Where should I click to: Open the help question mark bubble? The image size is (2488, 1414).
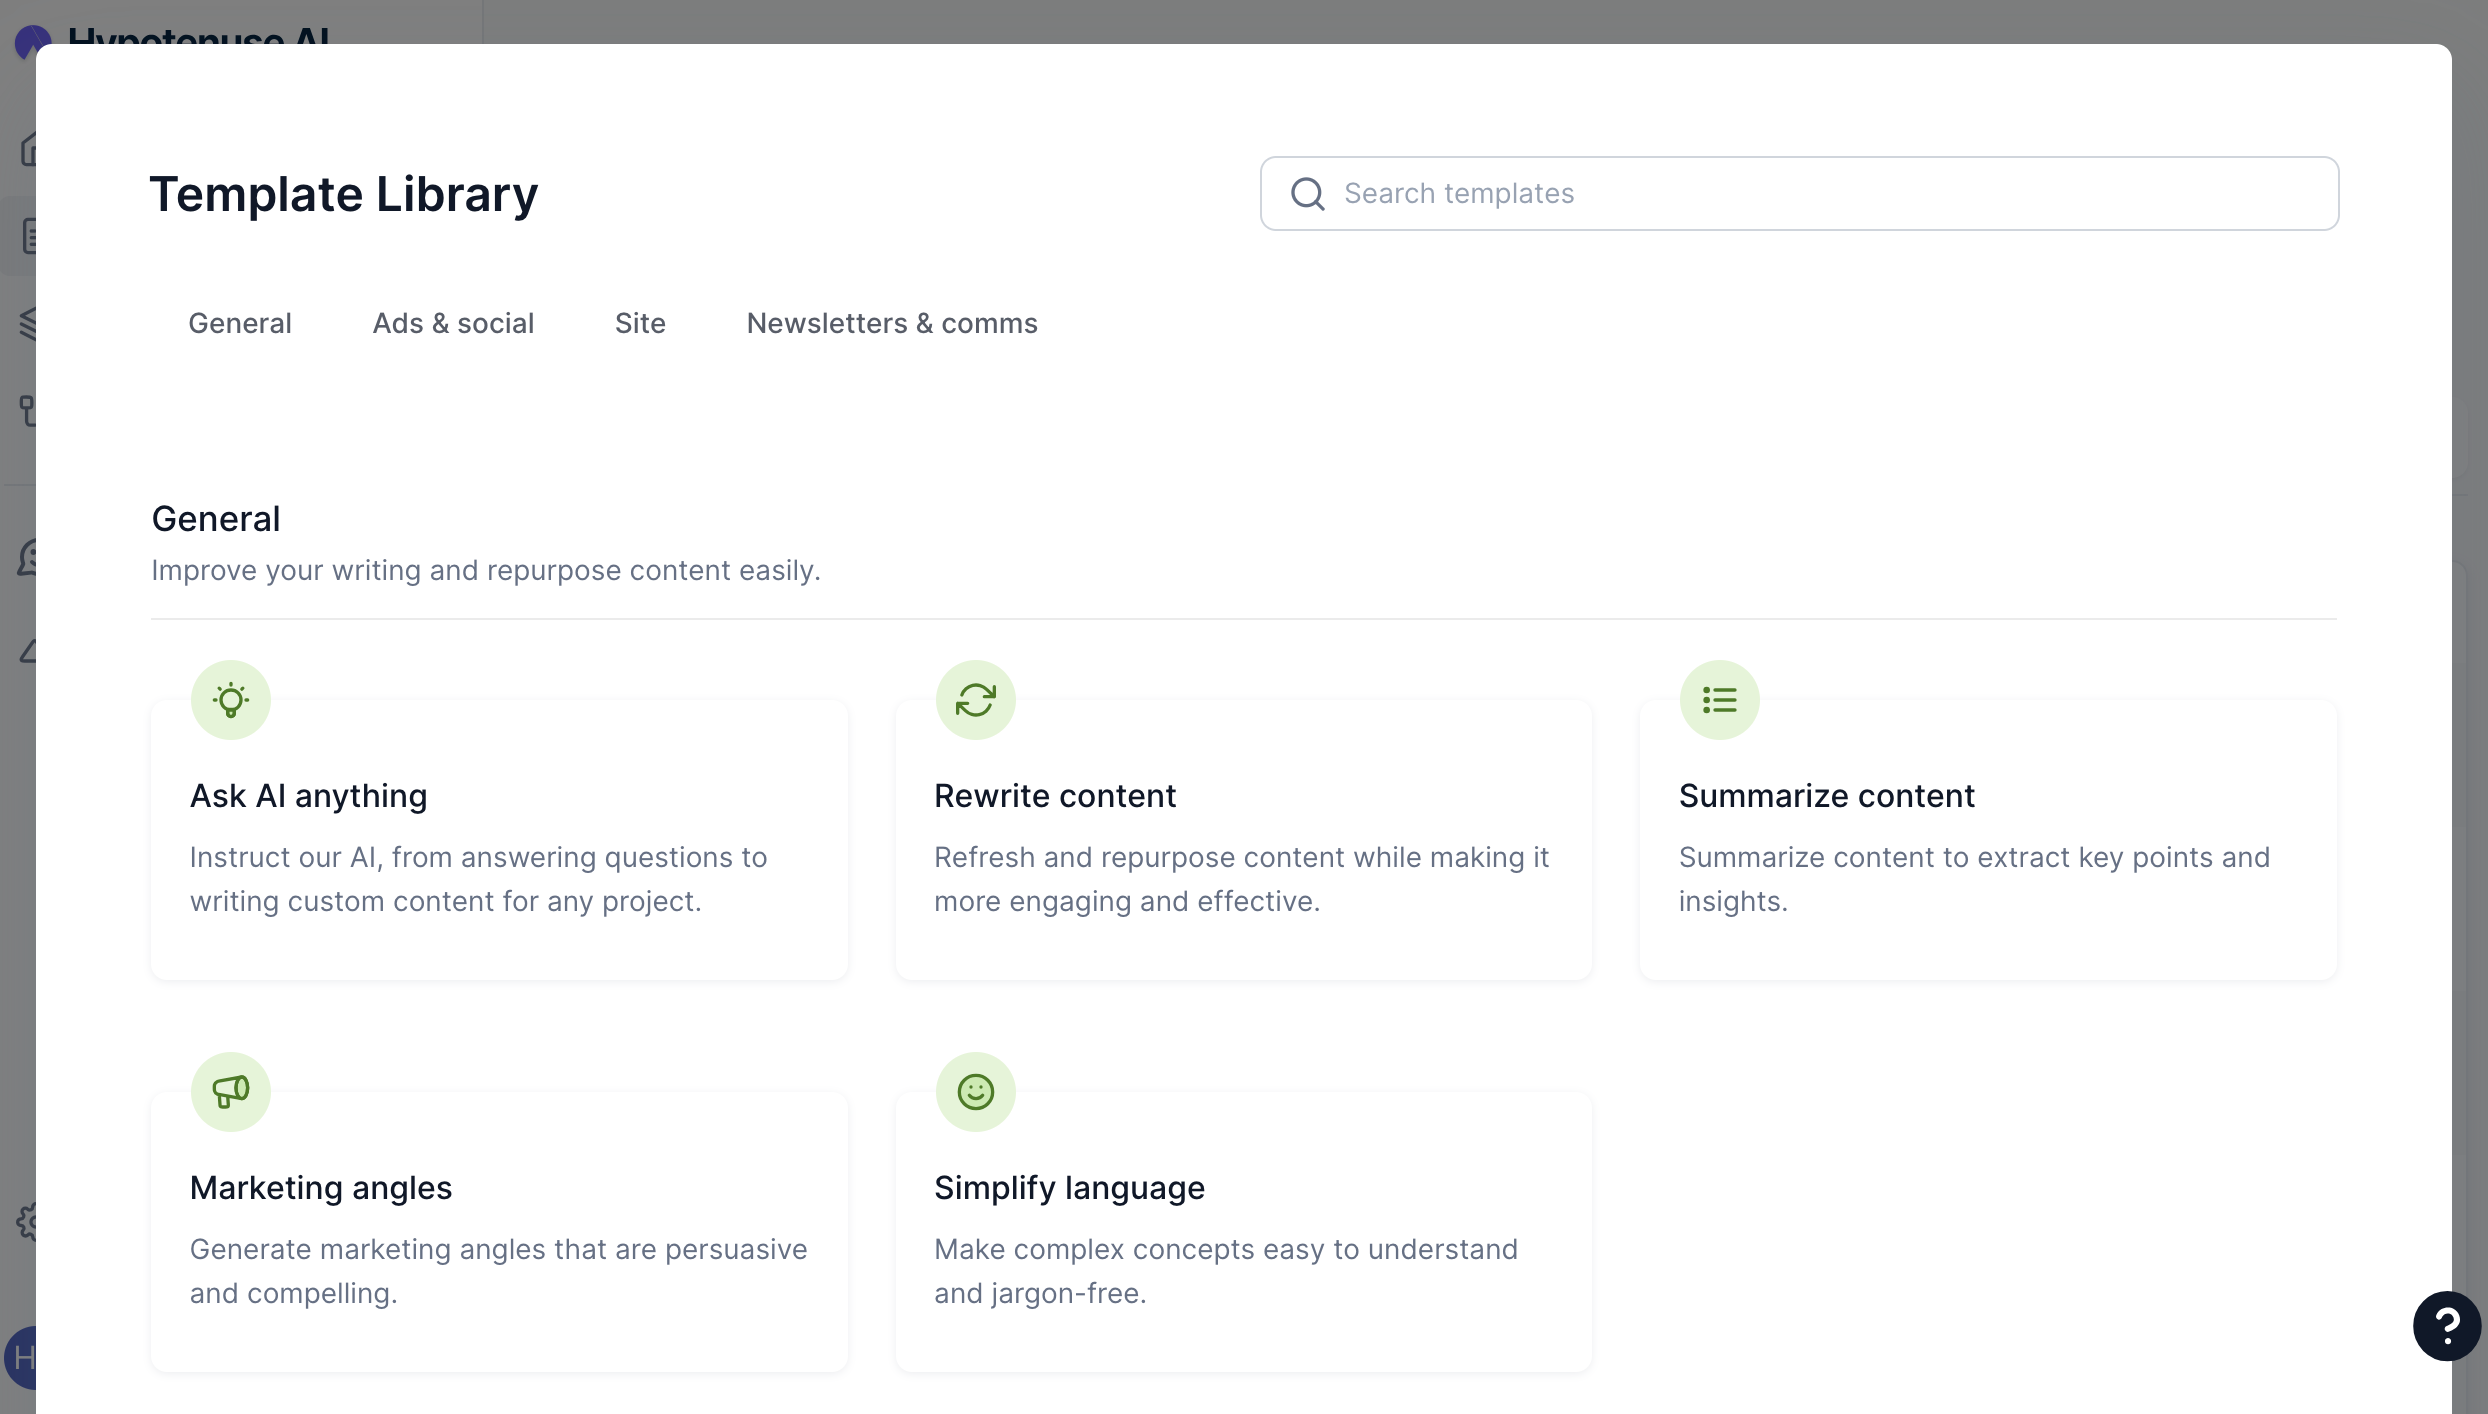(x=2446, y=1327)
